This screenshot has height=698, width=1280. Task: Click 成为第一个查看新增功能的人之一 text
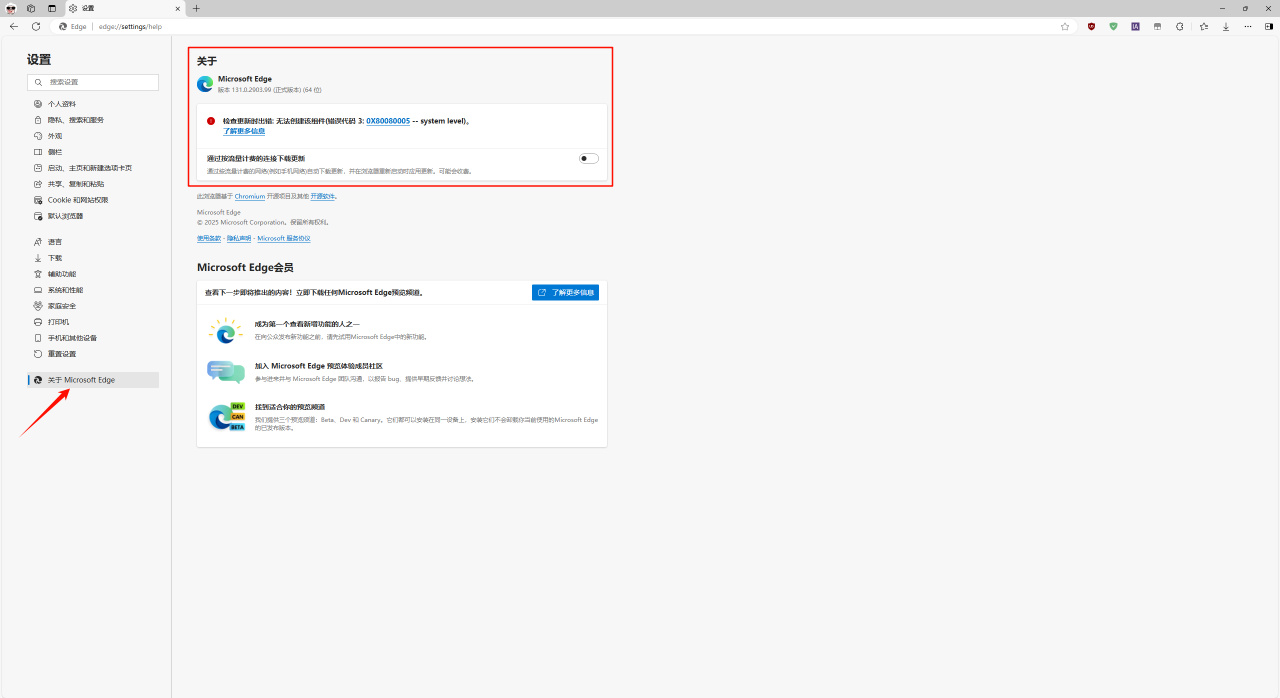[307, 324]
